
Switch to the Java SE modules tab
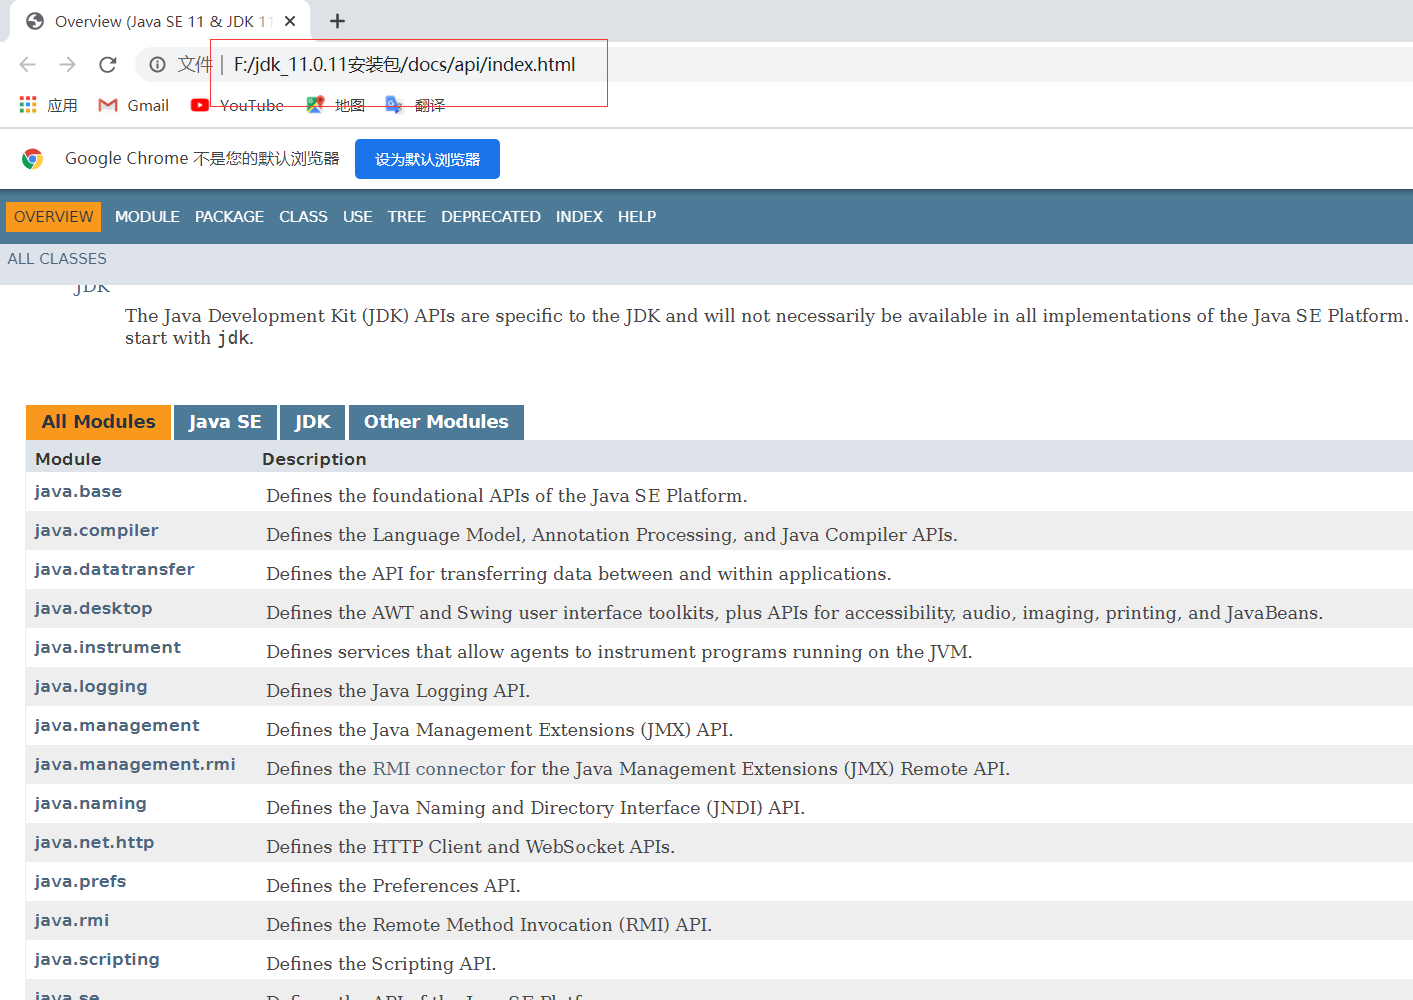[x=224, y=421]
